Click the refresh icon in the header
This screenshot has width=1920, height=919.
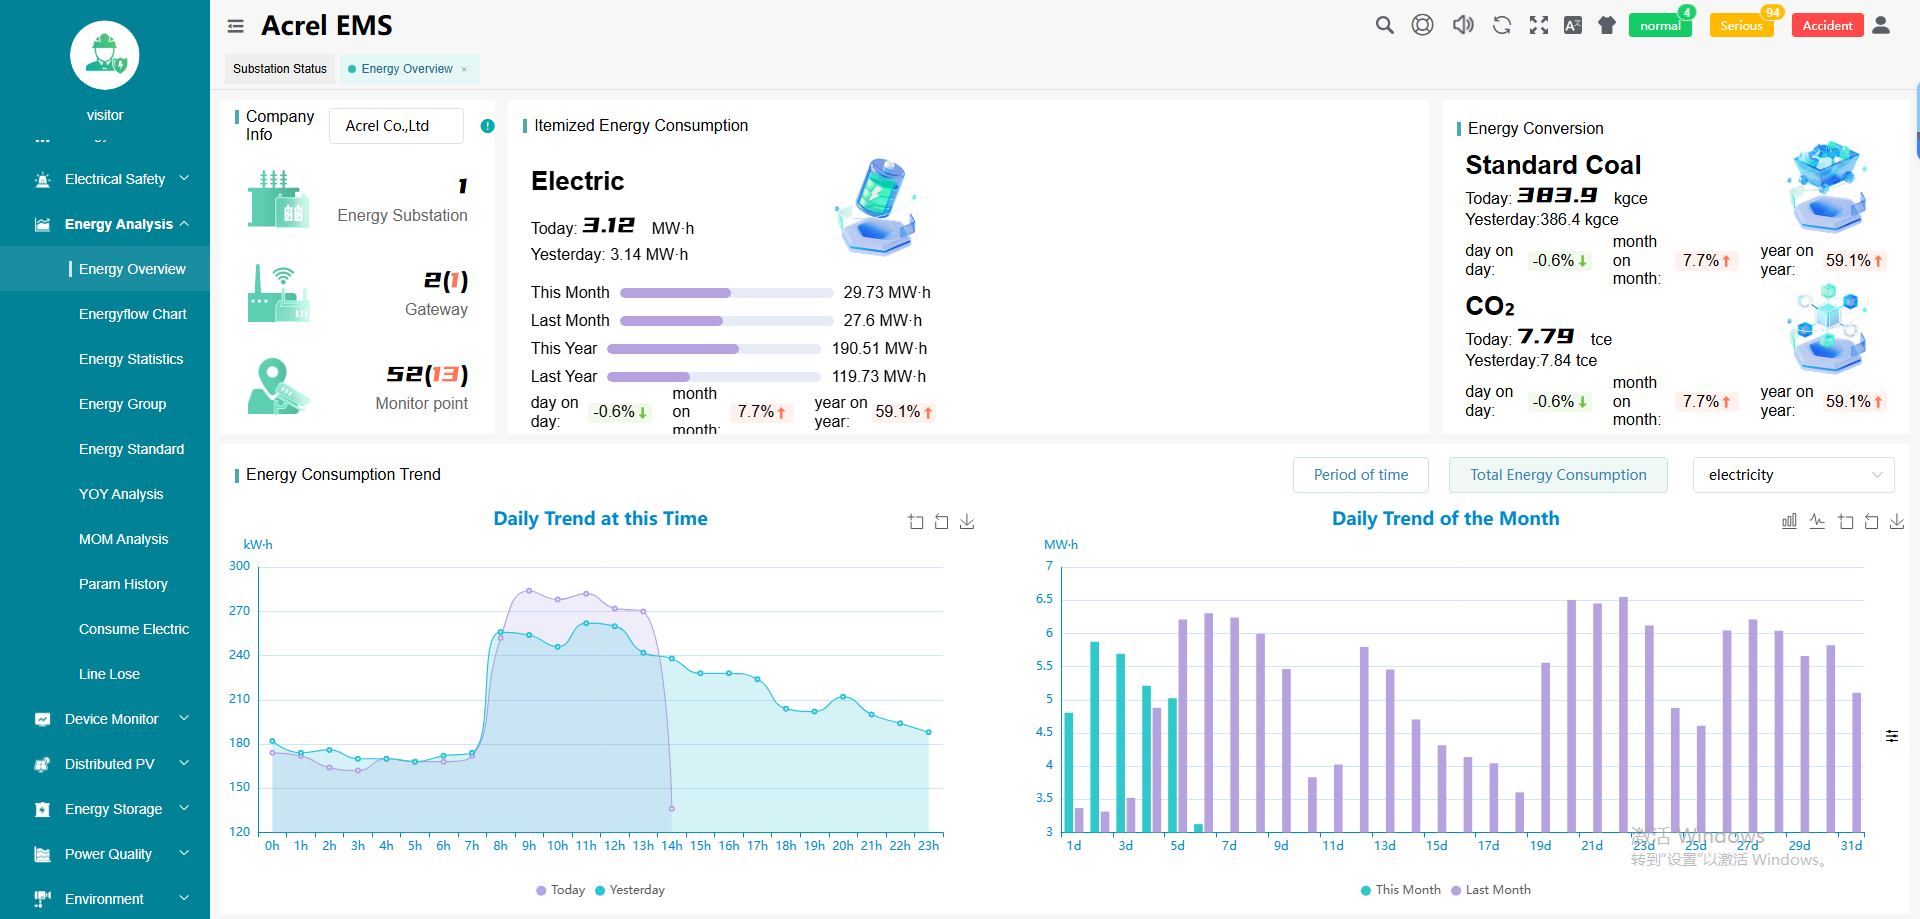point(1501,25)
